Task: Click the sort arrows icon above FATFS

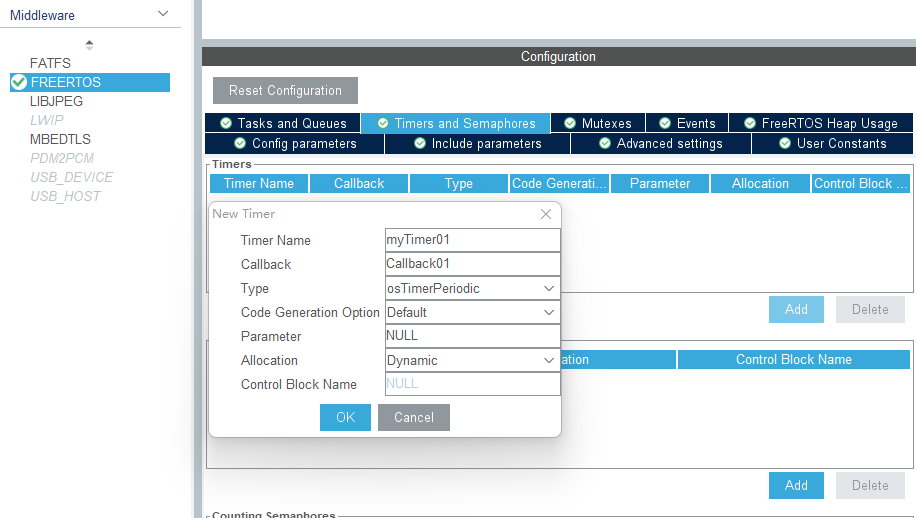Action: (89, 45)
